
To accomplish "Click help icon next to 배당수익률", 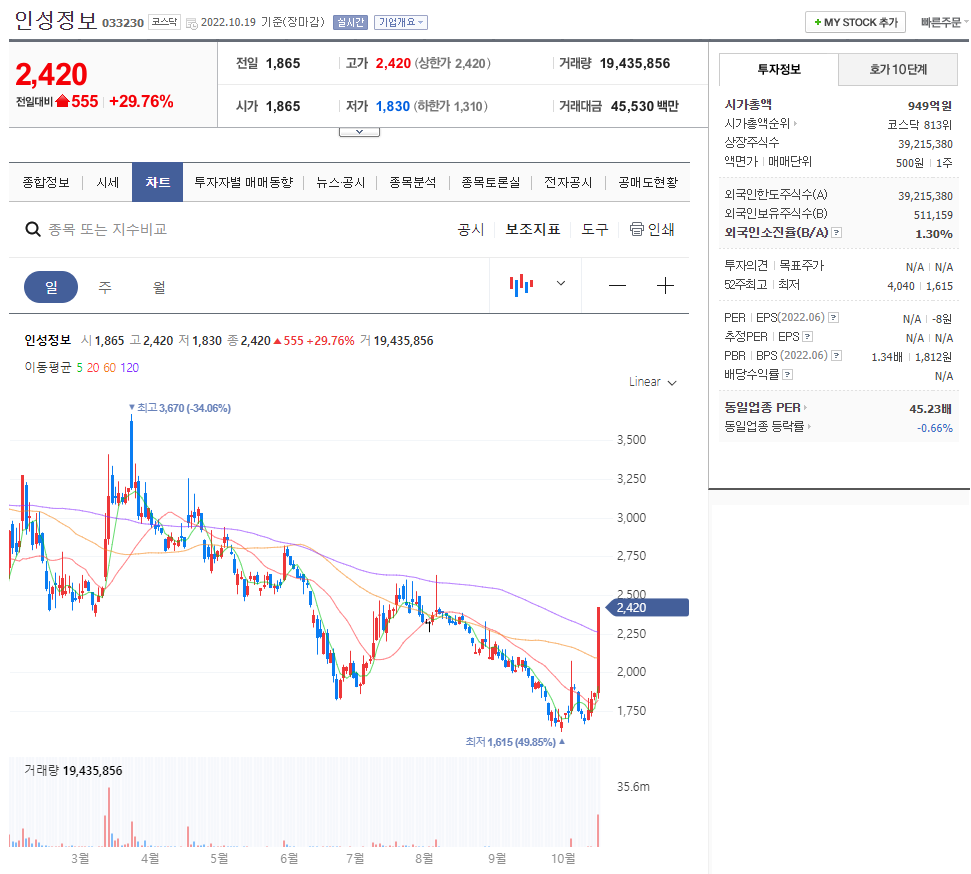I will point(788,375).
